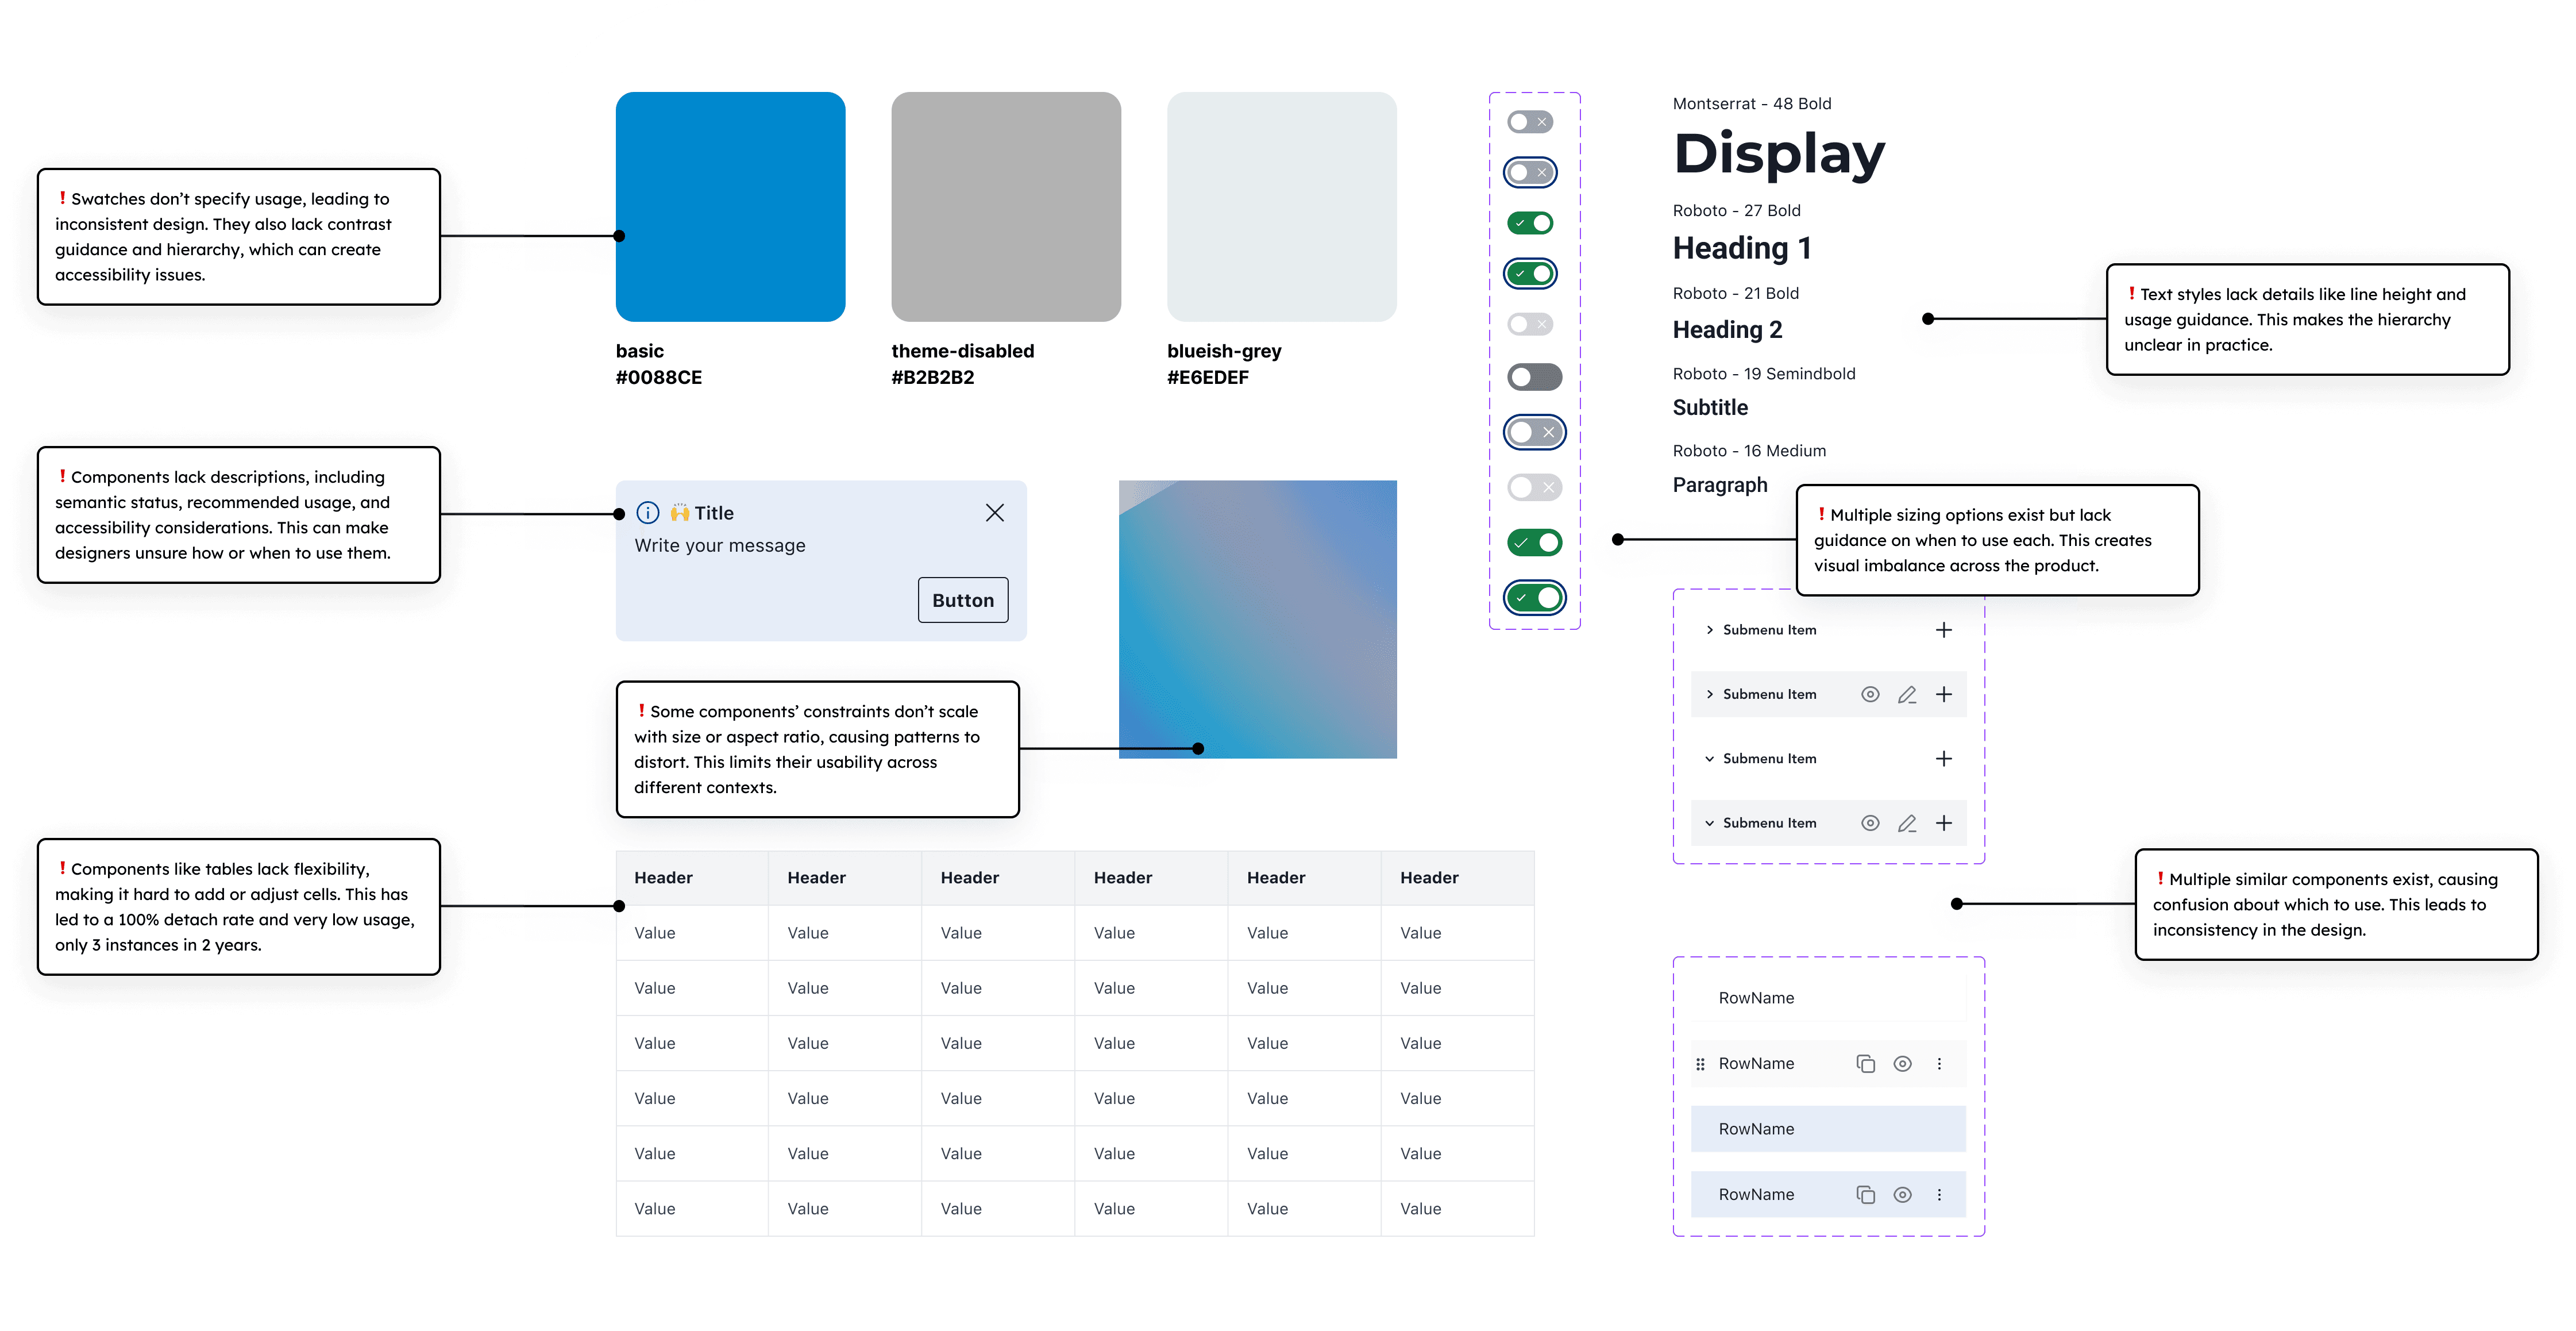Select the eye icon on the last Submenu Item
The width and height of the screenshot is (2576, 1331).
click(x=1870, y=822)
